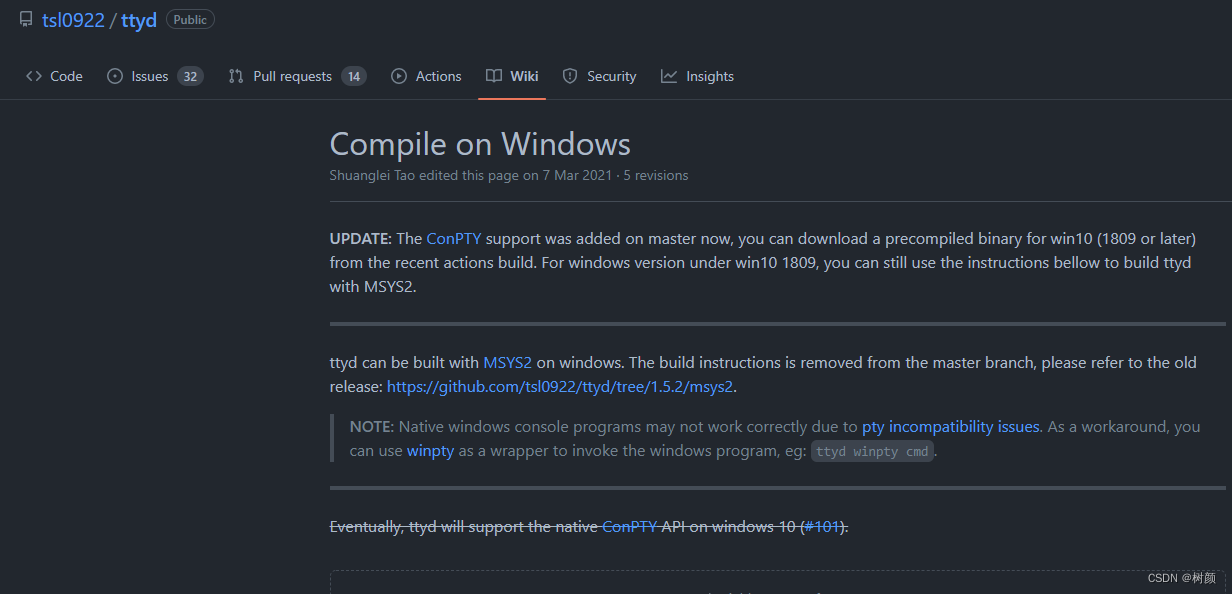
Task: Open the Issues tab showing 32 issues
Action: pos(150,76)
